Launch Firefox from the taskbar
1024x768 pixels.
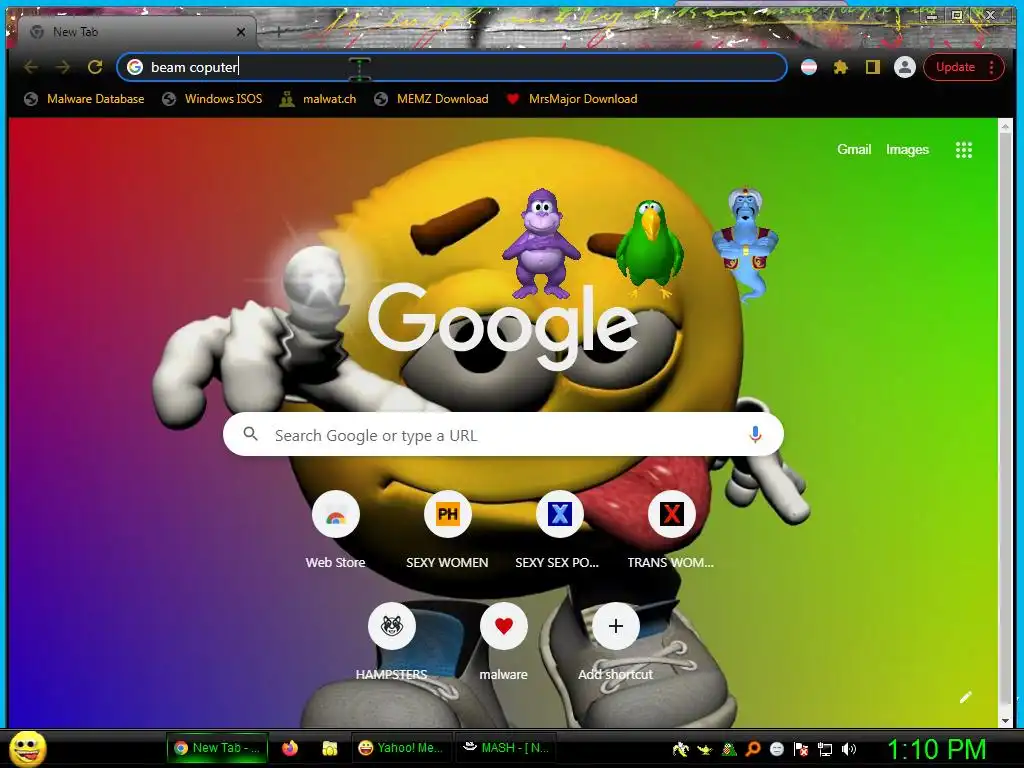pyautogui.click(x=290, y=748)
